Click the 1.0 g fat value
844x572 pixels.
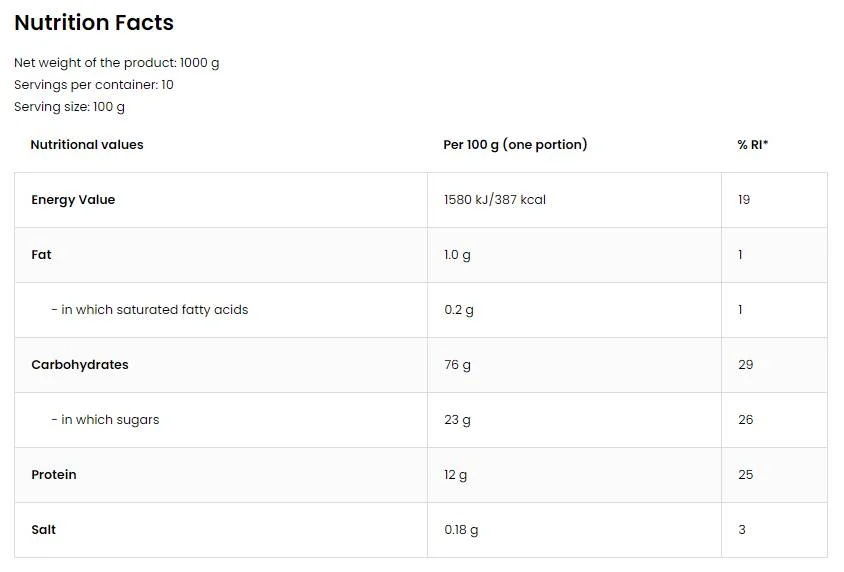coord(457,255)
